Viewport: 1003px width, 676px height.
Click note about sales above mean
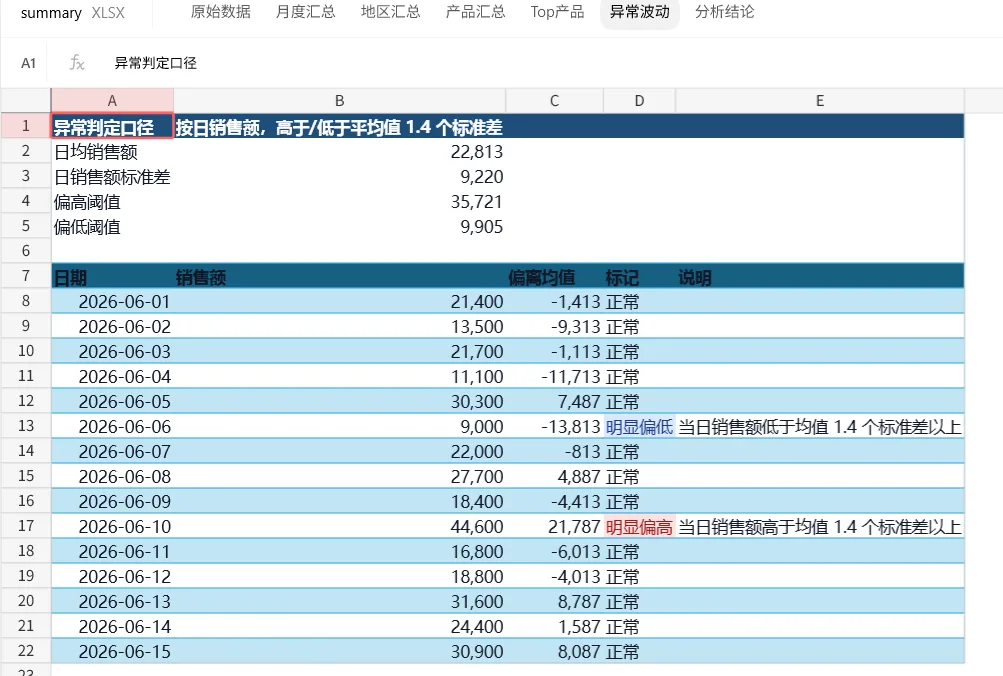pyautogui.click(x=820, y=526)
